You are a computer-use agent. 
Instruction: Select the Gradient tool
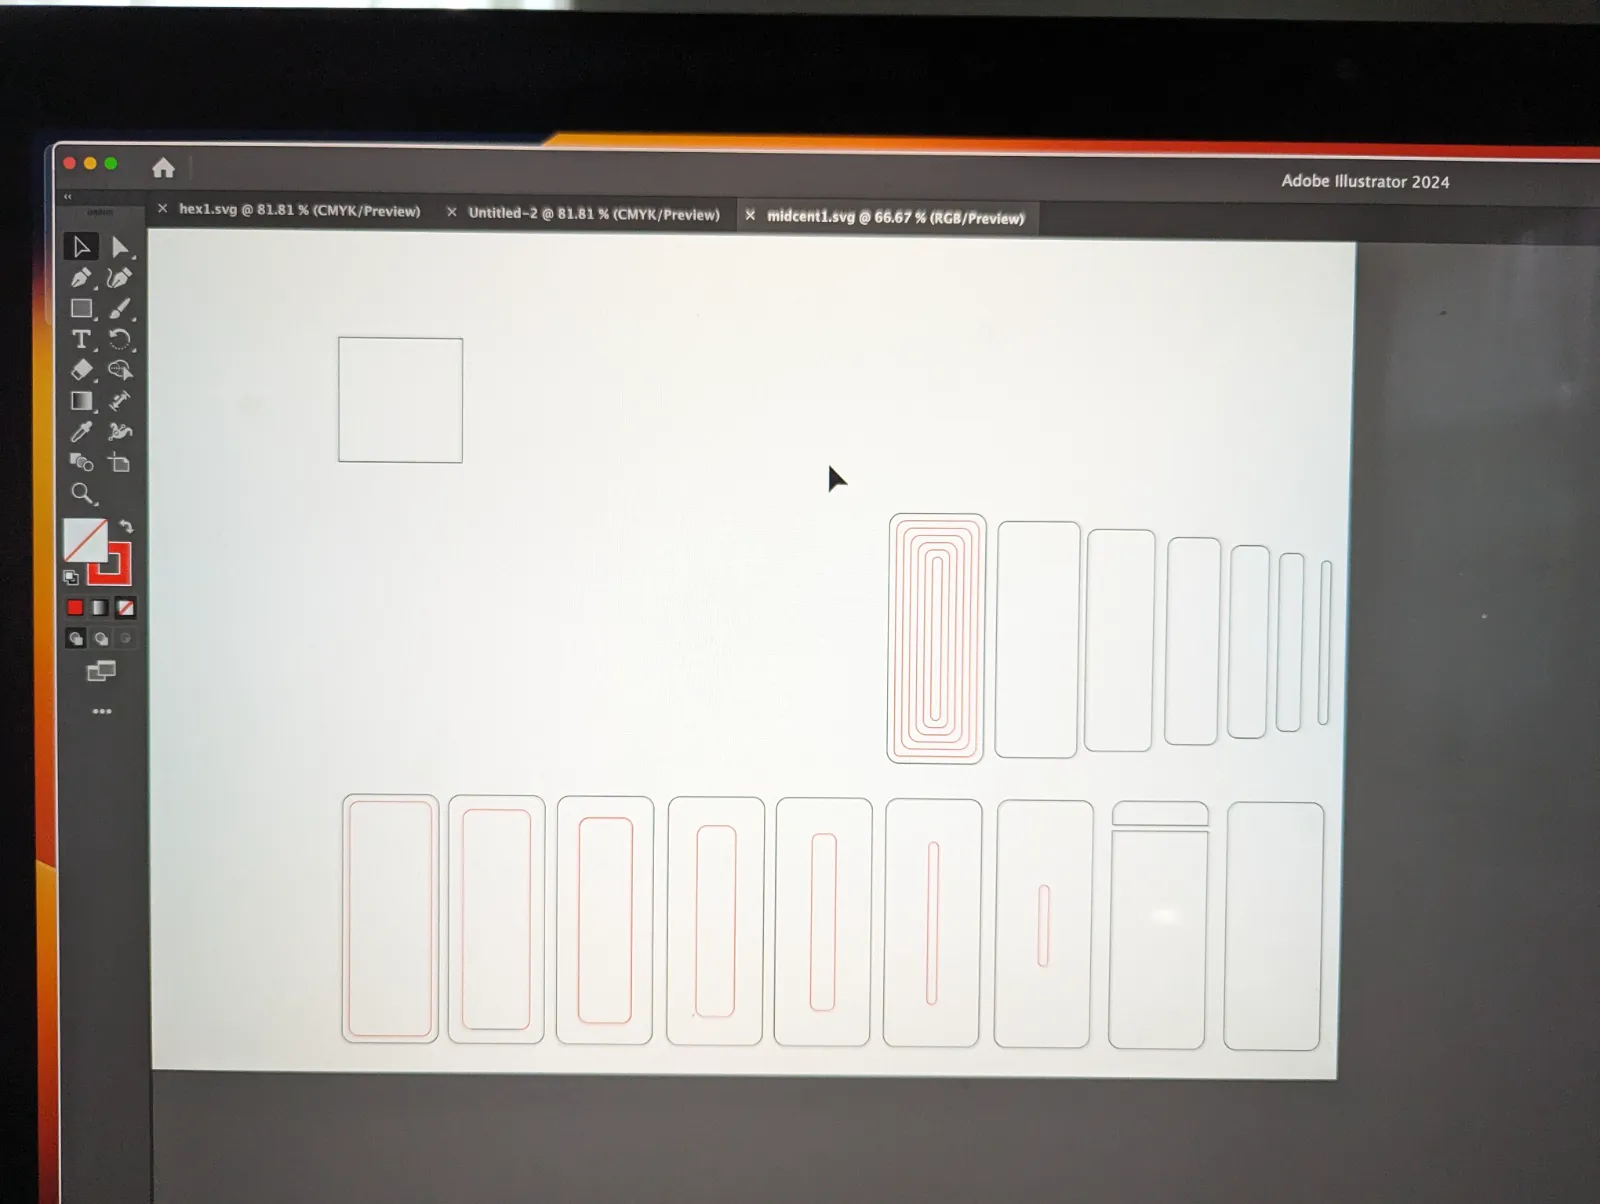tap(81, 401)
